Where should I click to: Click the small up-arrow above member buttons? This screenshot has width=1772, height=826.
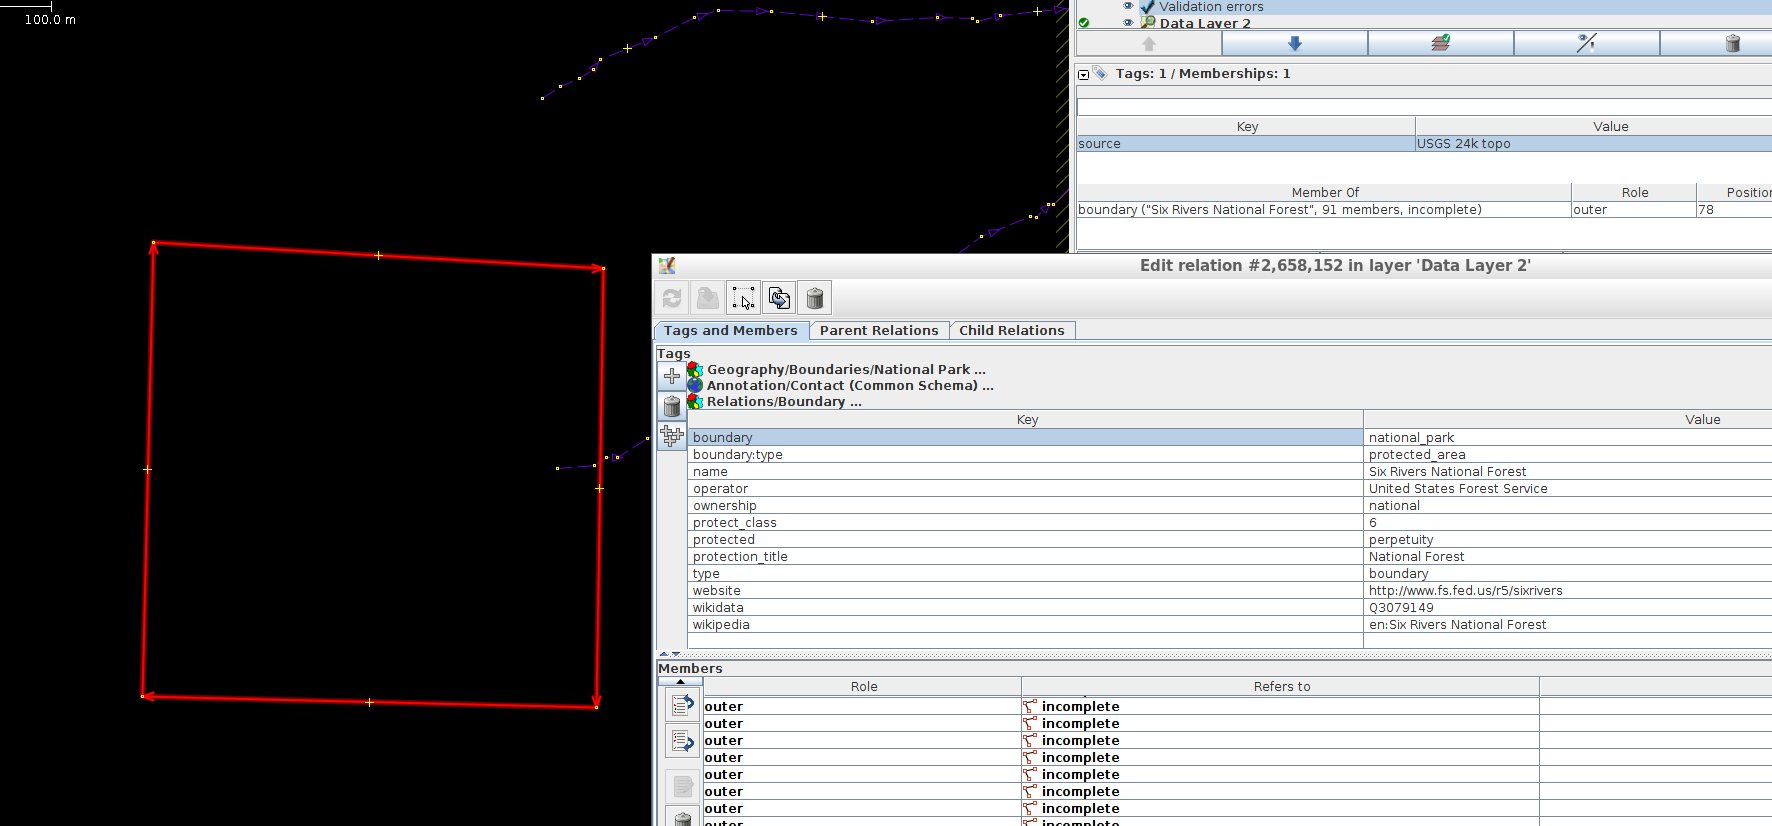point(680,682)
